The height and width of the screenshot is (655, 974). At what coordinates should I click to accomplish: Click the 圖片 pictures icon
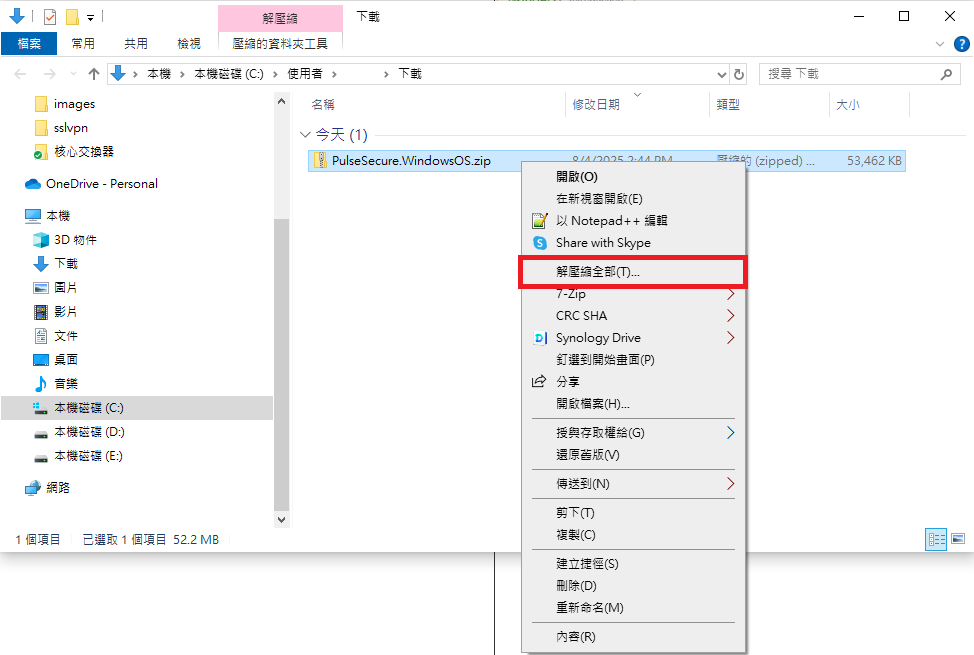click(41, 288)
